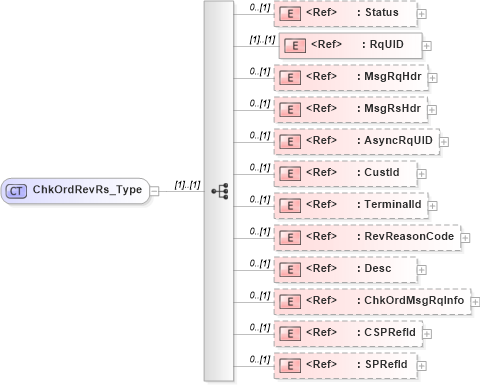This screenshot has width=480, height=385.
Task: Expand the RqUID element node
Action: click(x=427, y=46)
